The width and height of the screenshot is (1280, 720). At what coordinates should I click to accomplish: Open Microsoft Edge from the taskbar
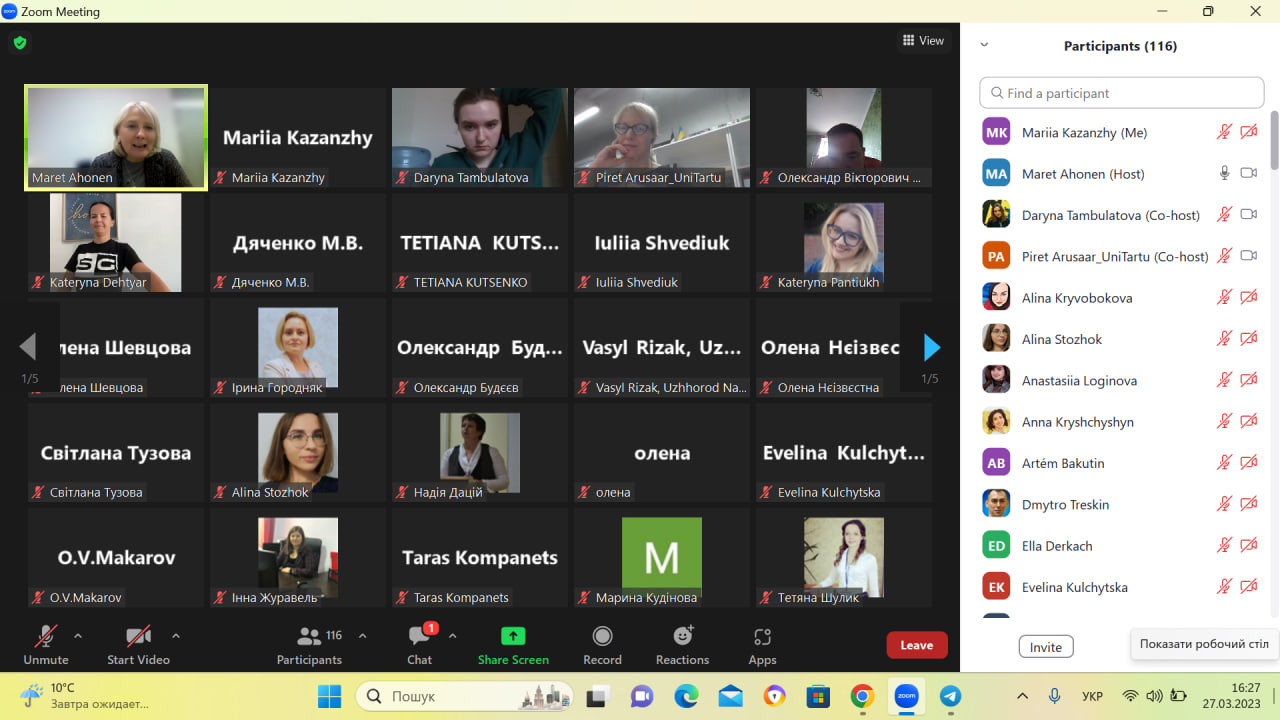(686, 696)
